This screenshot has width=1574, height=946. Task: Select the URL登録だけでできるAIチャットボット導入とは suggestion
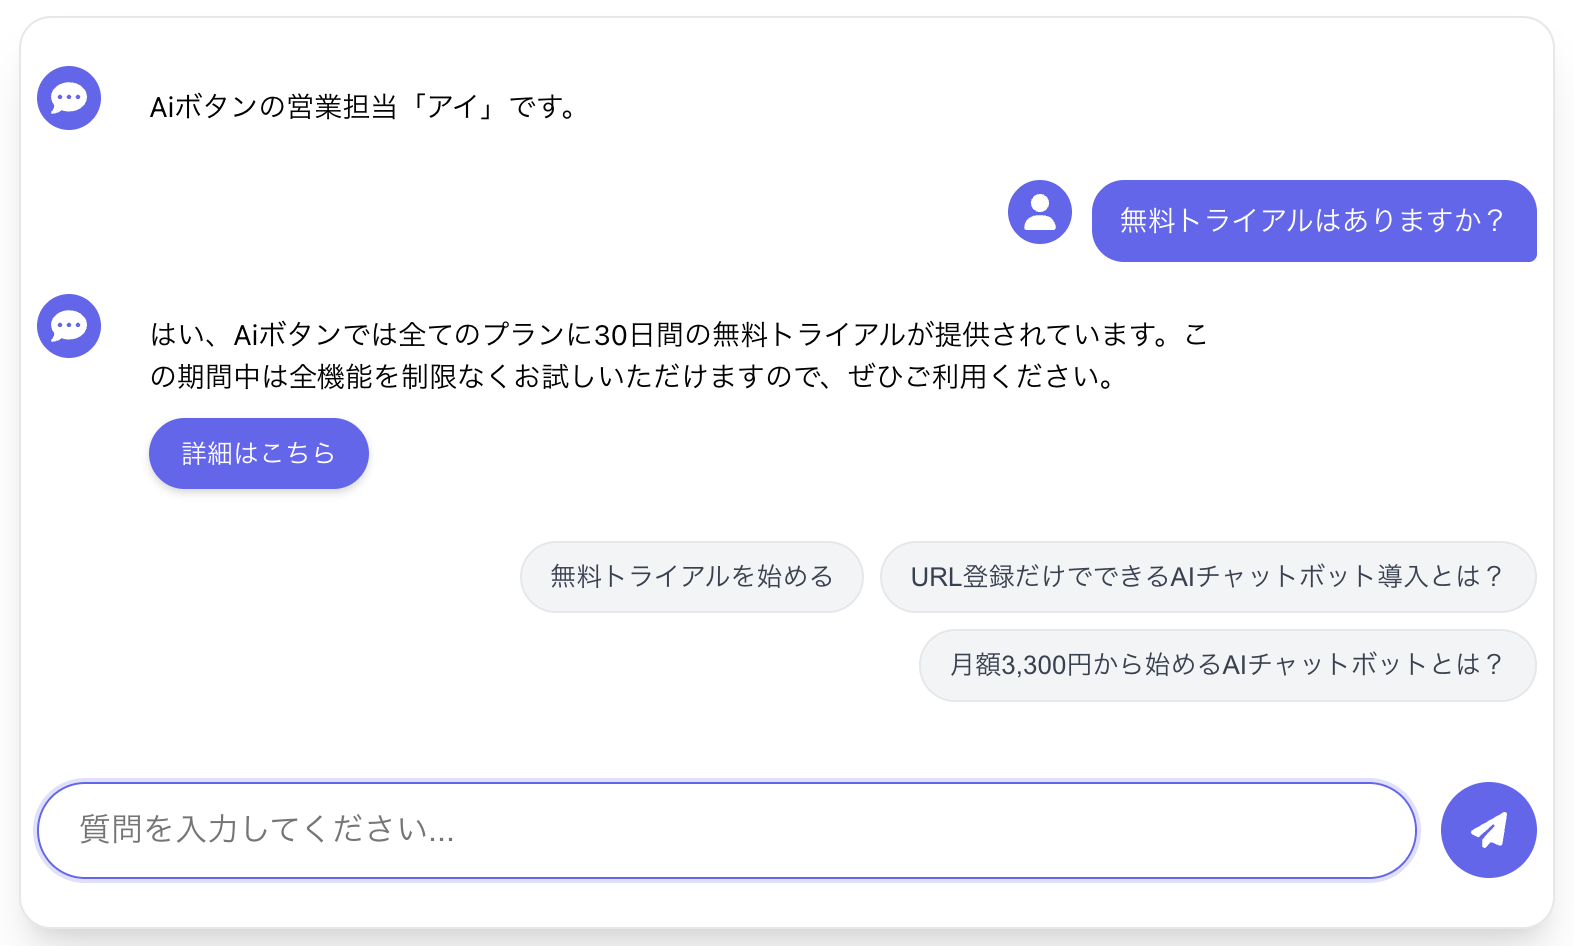tap(1207, 577)
